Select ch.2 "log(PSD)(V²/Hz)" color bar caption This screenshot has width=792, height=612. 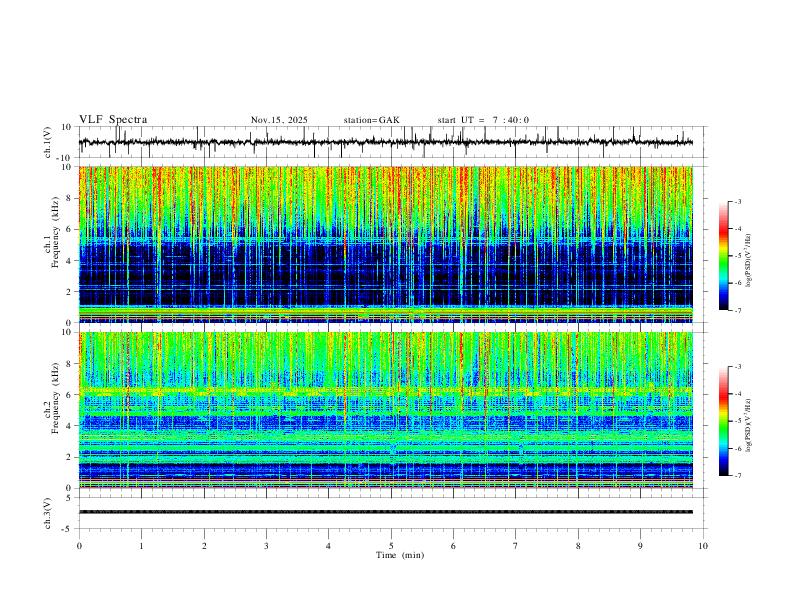tap(748, 426)
